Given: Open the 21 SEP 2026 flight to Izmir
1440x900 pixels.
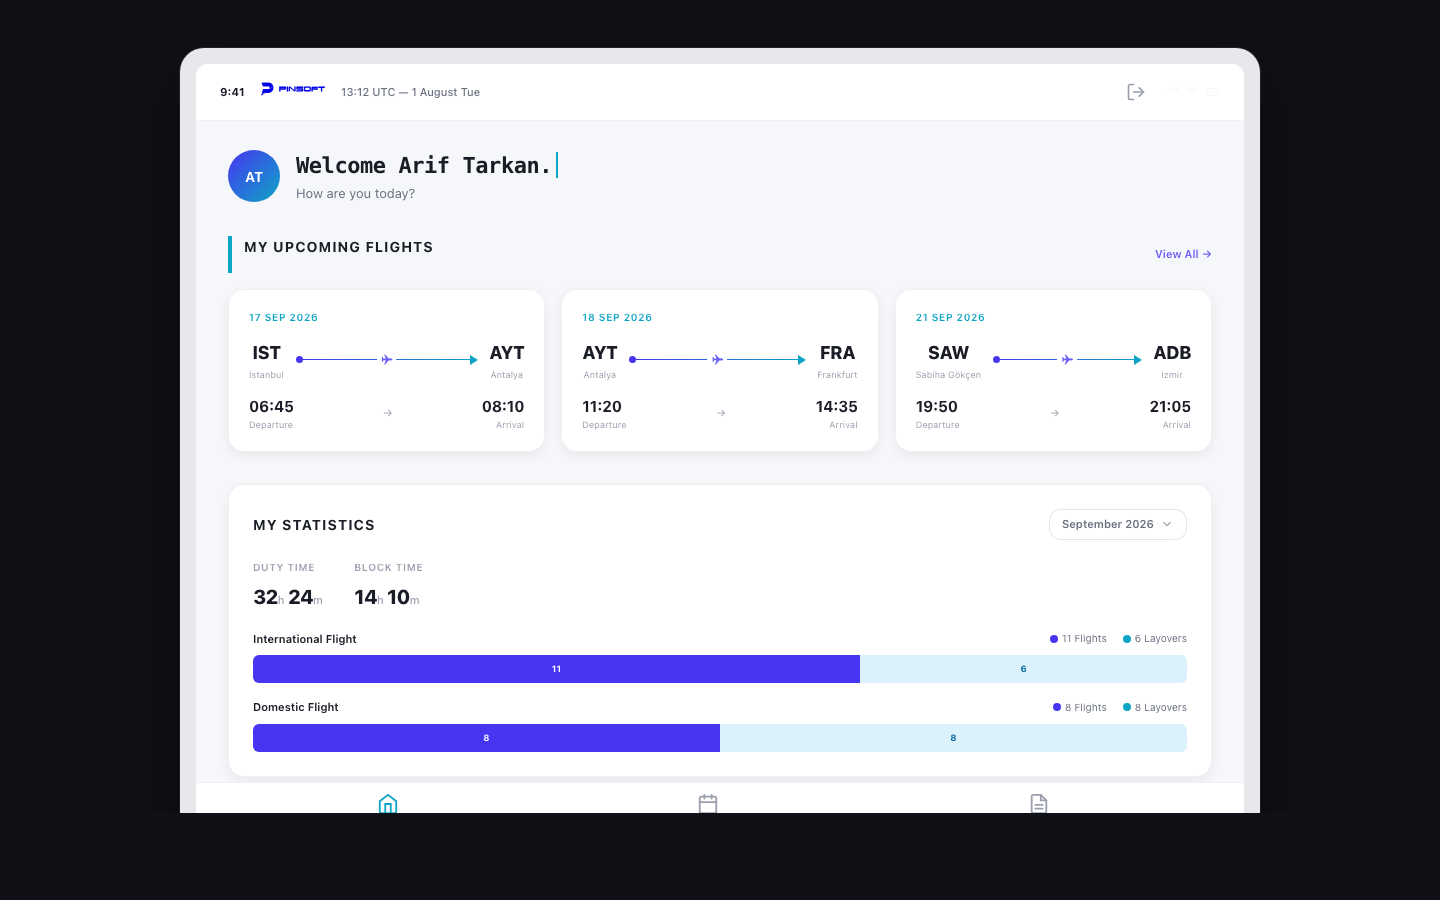Looking at the screenshot, I should tap(1053, 371).
